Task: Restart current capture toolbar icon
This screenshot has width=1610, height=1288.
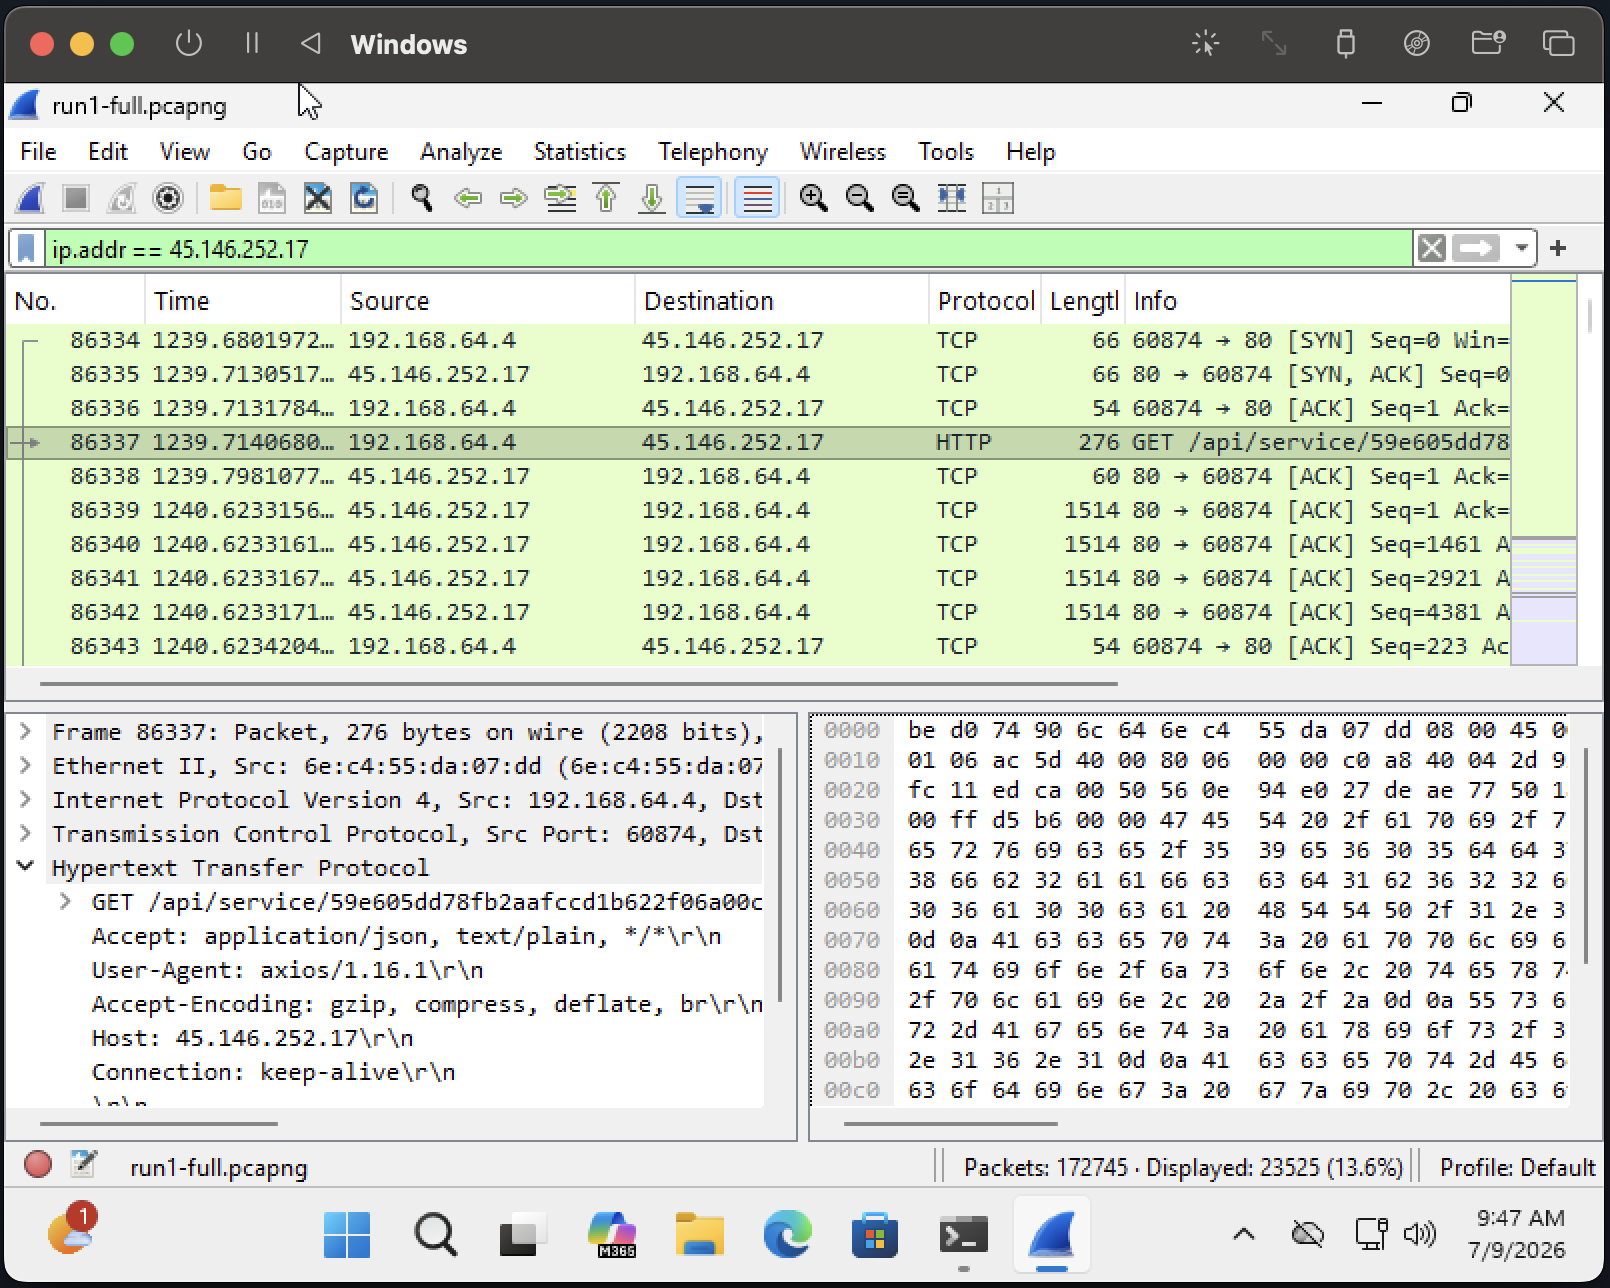Action: tap(122, 198)
